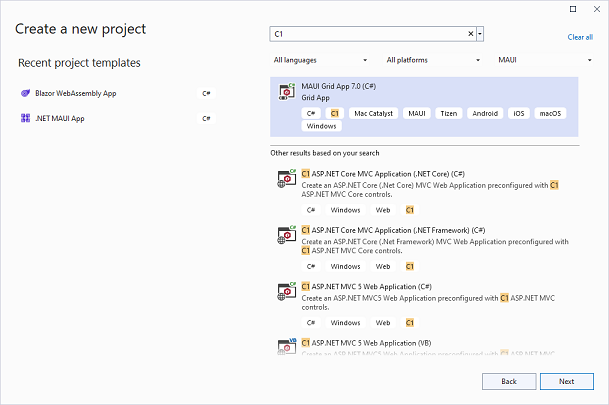Click the .NET MAUI App icon

coord(25,118)
